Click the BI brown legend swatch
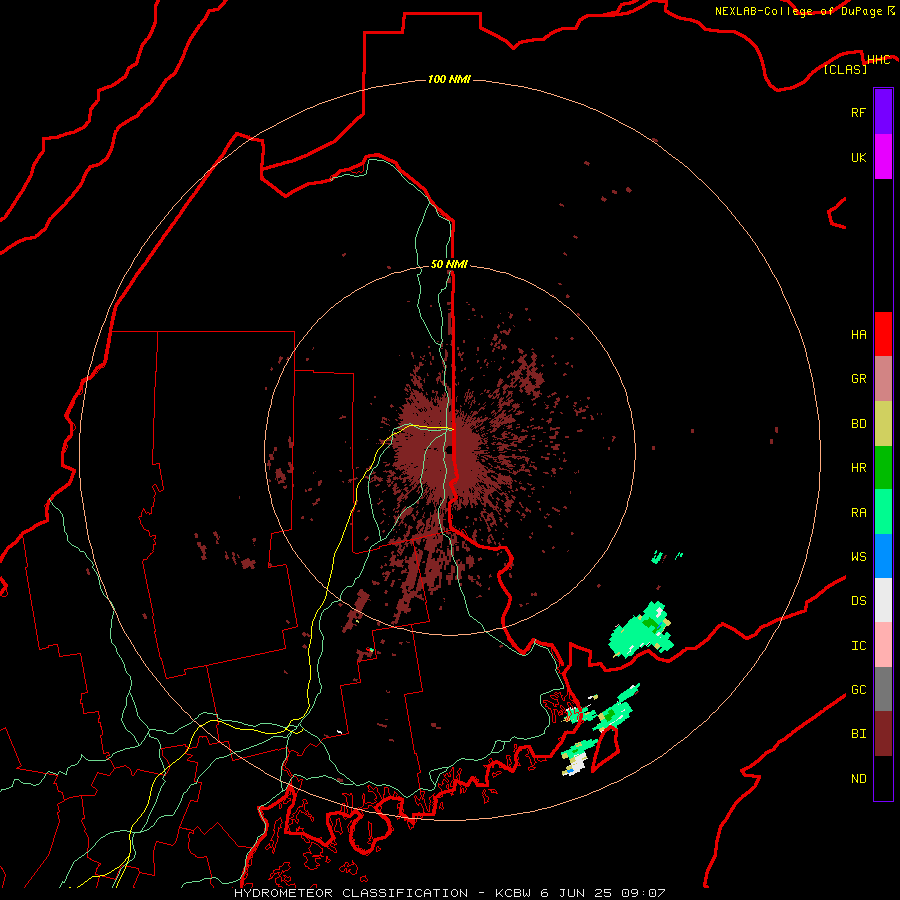 (x=883, y=734)
